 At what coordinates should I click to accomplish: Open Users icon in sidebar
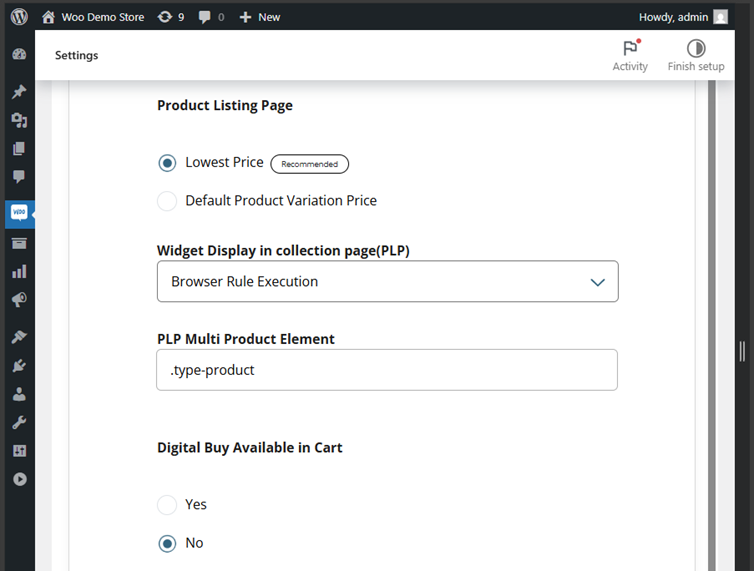pyautogui.click(x=19, y=394)
